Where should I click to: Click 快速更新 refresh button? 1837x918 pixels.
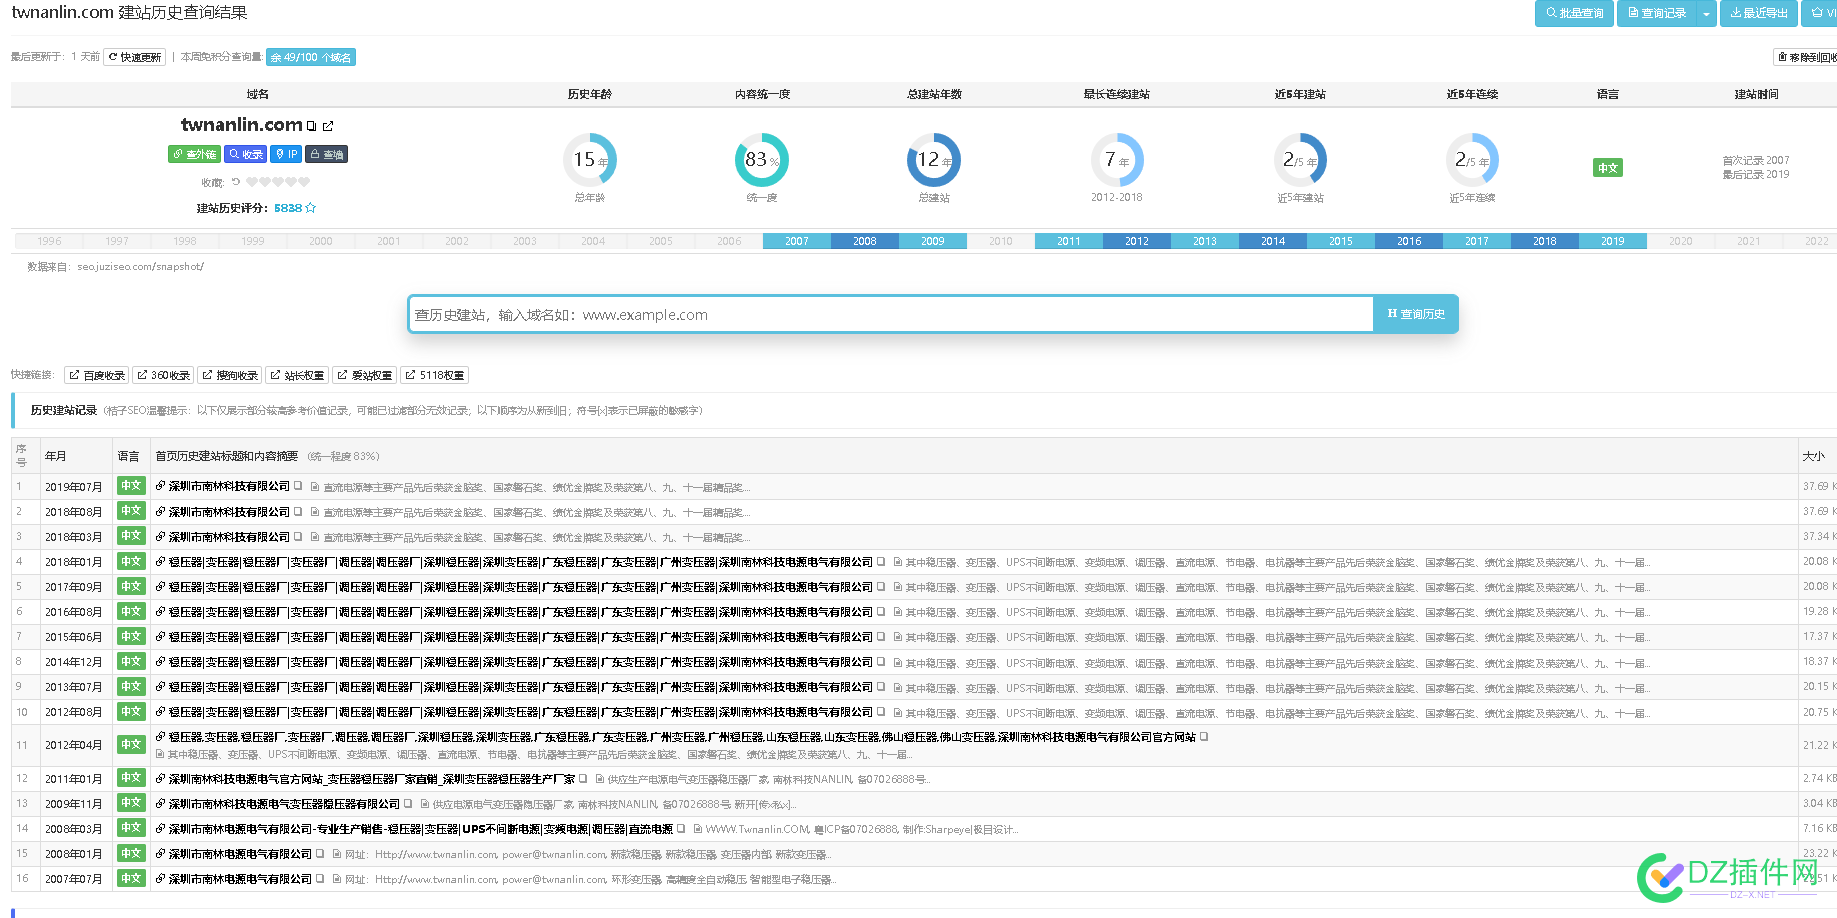click(135, 57)
